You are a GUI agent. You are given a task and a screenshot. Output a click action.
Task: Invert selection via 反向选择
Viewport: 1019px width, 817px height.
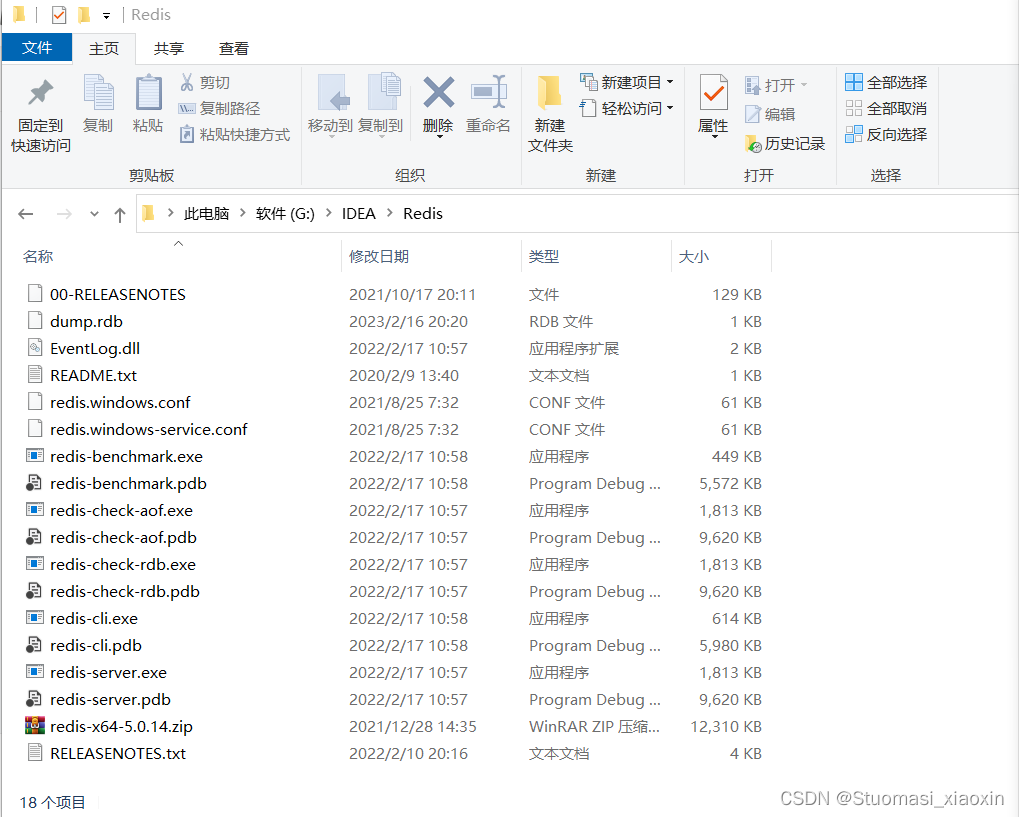coord(886,135)
